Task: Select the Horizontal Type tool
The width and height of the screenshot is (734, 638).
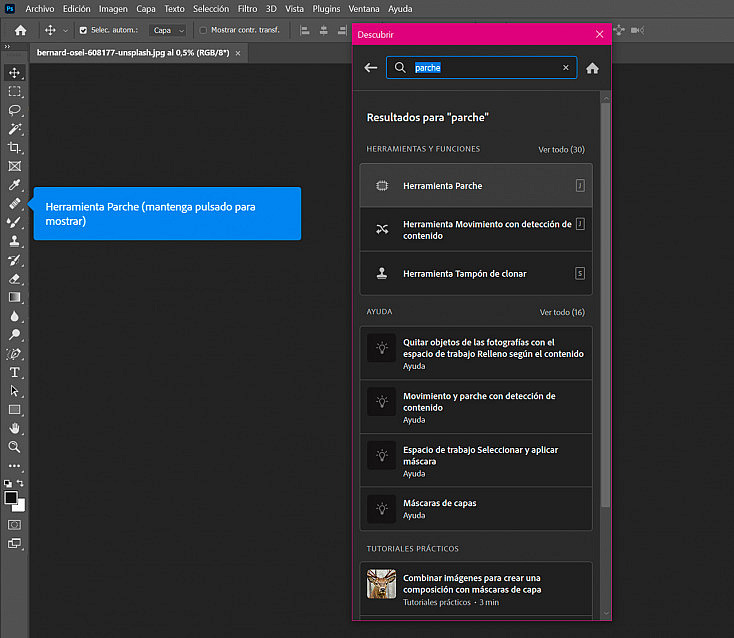Action: (x=15, y=373)
